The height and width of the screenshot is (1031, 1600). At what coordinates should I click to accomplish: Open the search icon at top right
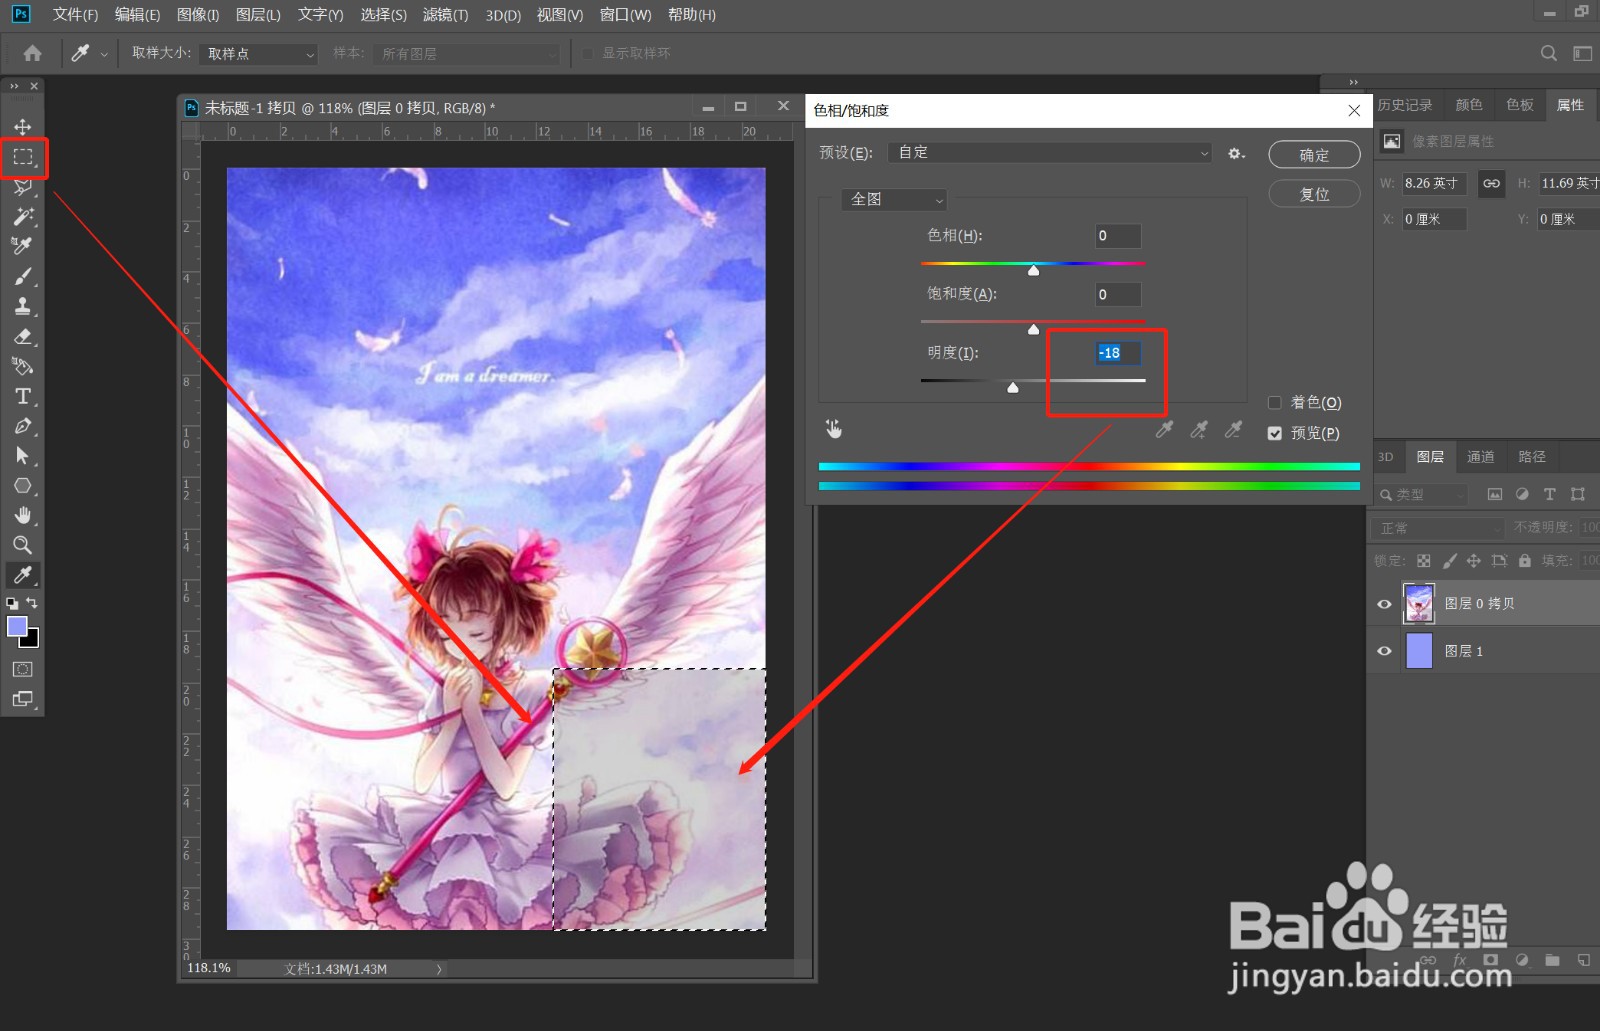(x=1548, y=53)
